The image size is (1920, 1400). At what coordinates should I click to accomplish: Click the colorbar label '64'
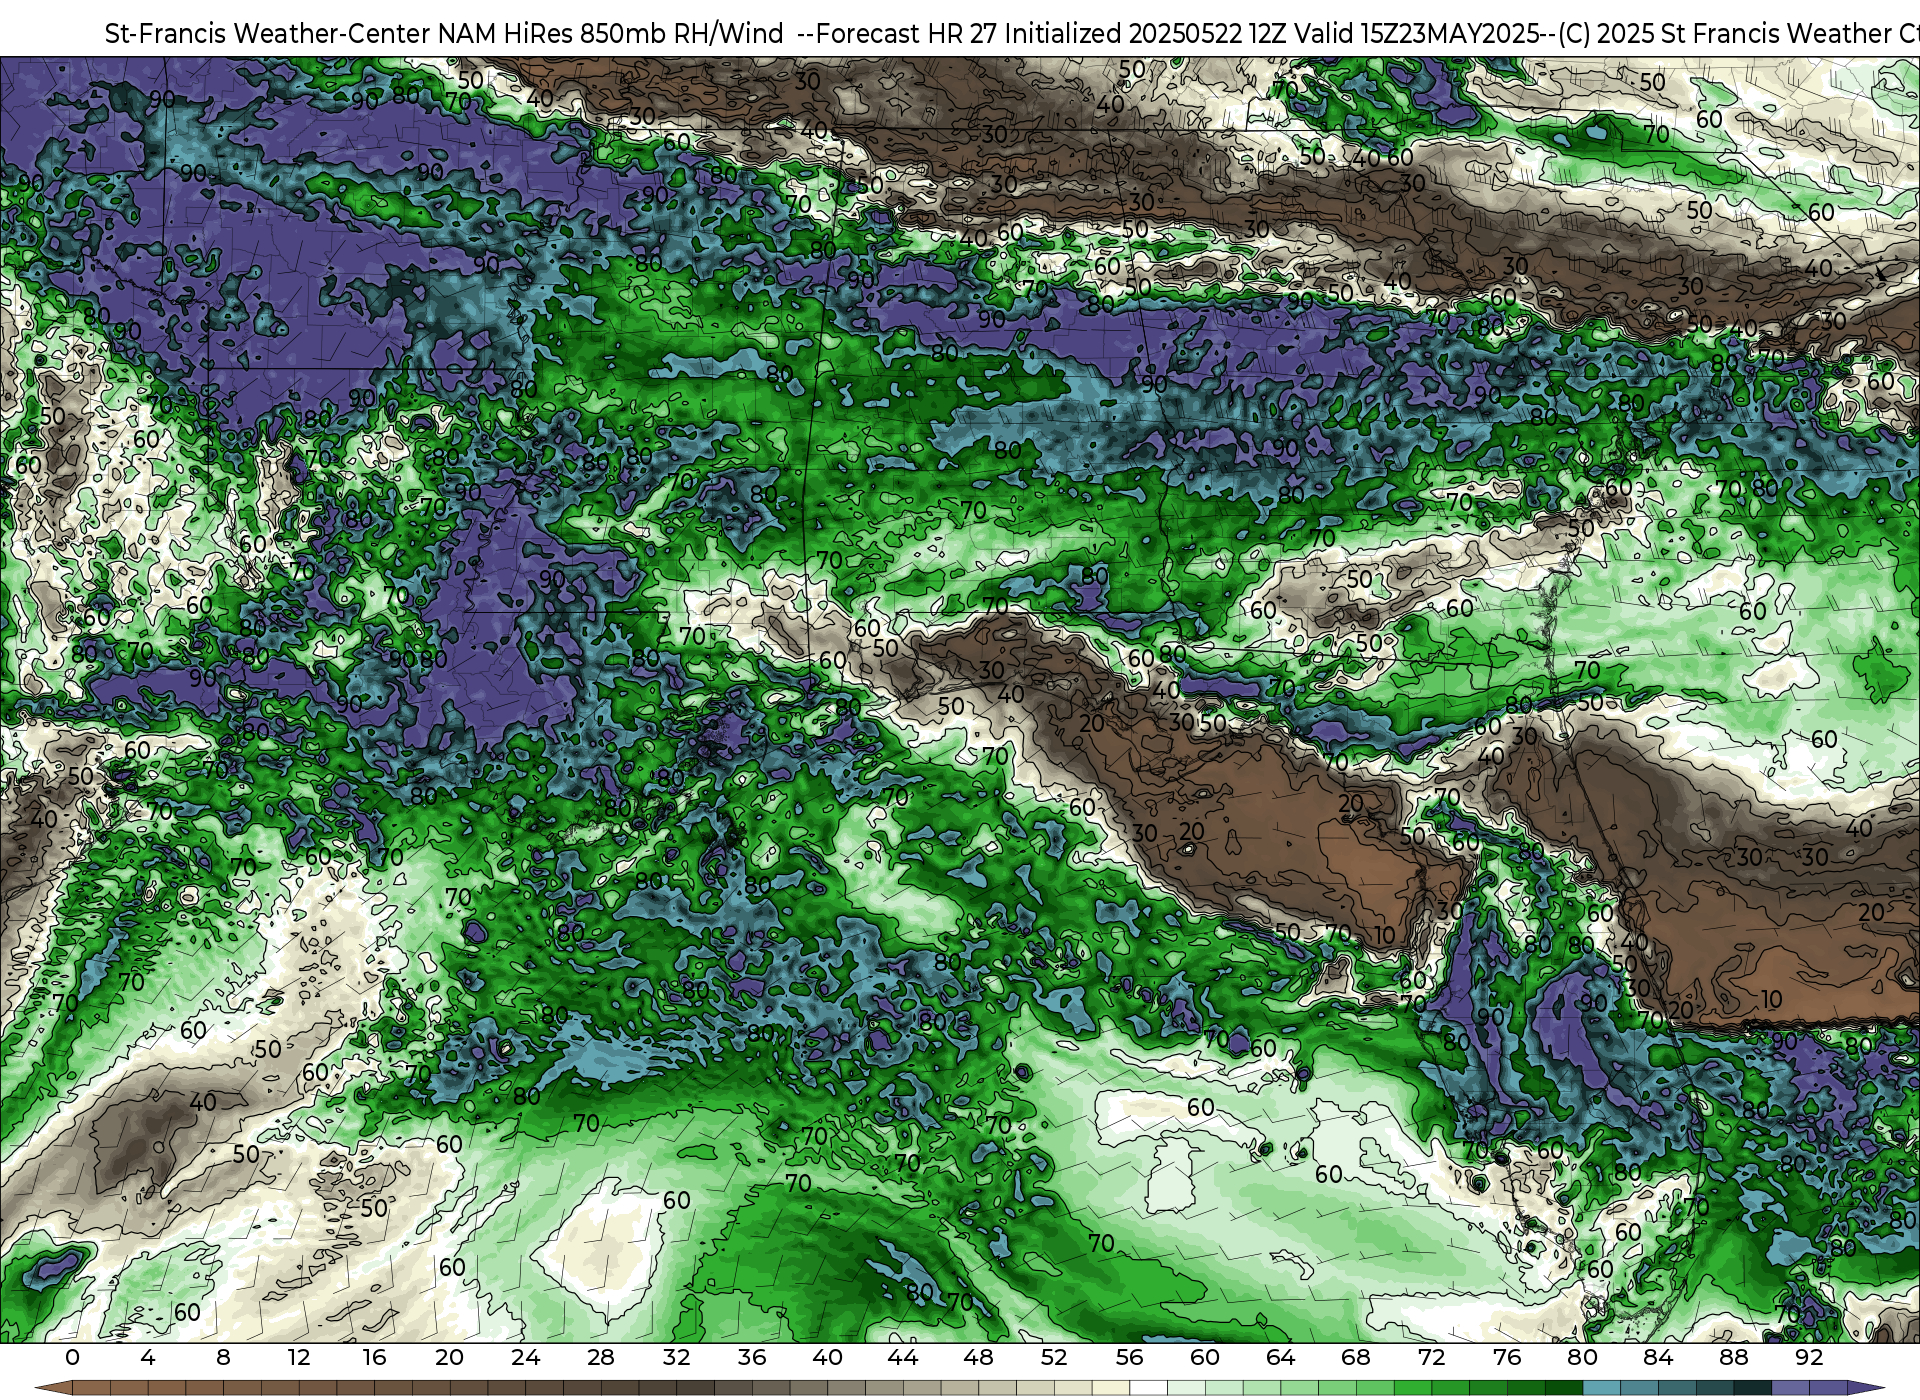pos(1280,1357)
